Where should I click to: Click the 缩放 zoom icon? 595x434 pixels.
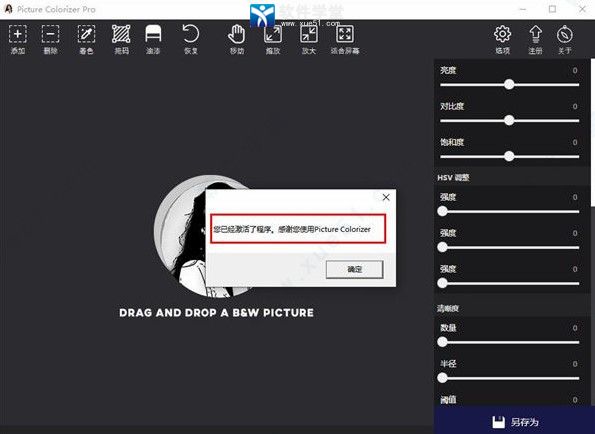[x=273, y=34]
